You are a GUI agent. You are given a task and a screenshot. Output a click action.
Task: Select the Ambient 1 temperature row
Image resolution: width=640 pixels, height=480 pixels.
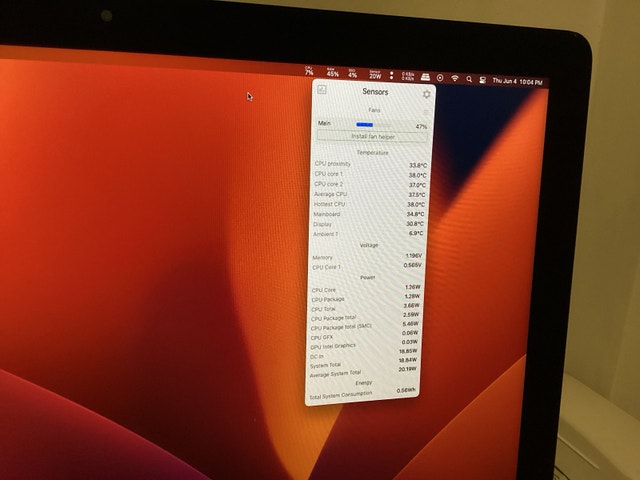(x=367, y=234)
